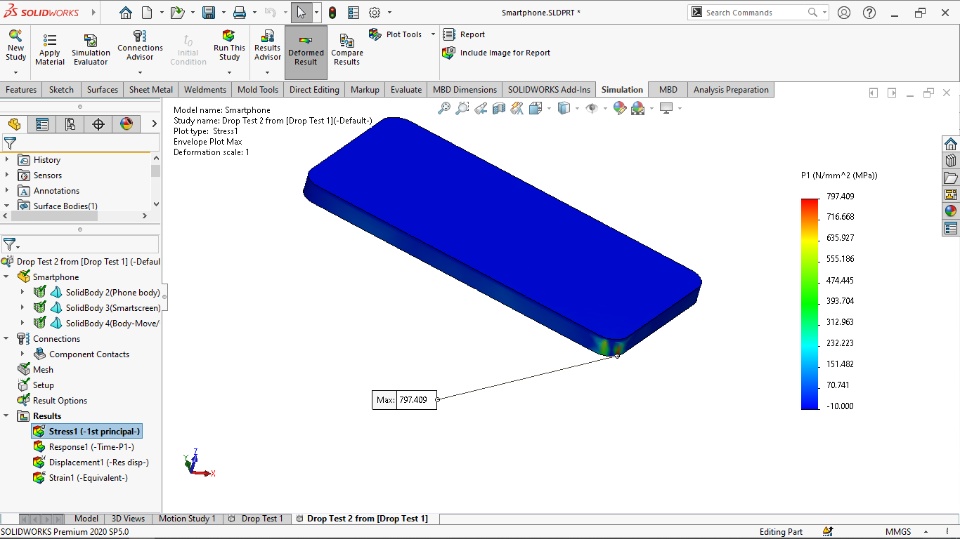
Task: Click the Print icon
Action: (239, 12)
